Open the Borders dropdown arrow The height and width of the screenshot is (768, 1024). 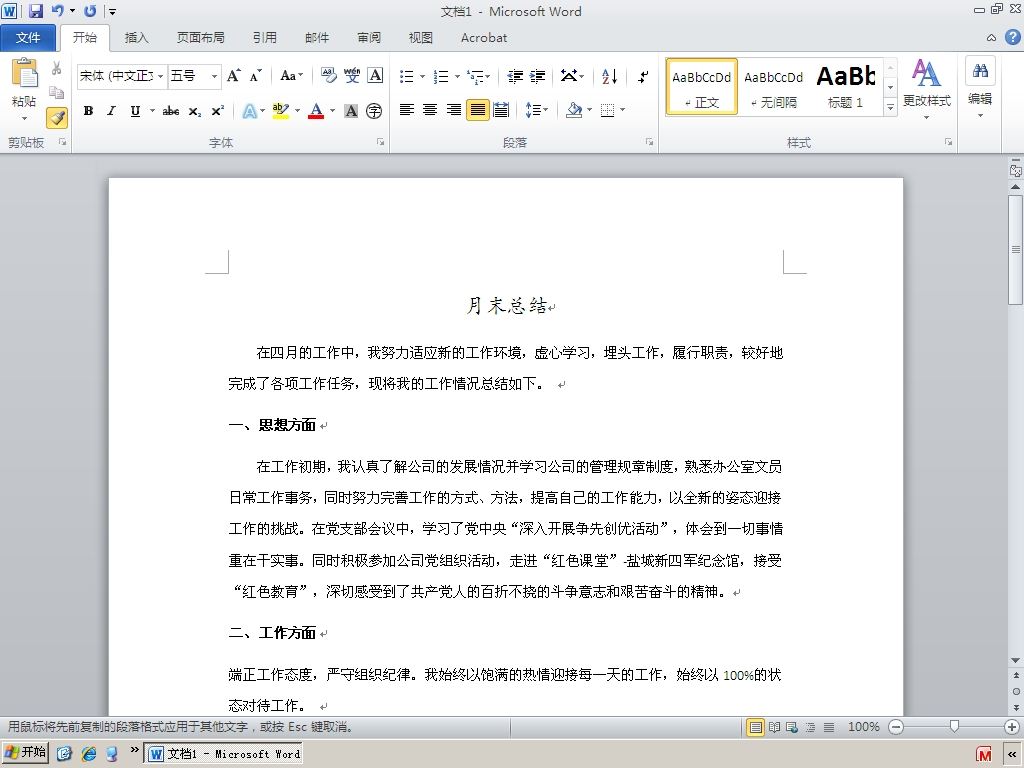pos(623,110)
